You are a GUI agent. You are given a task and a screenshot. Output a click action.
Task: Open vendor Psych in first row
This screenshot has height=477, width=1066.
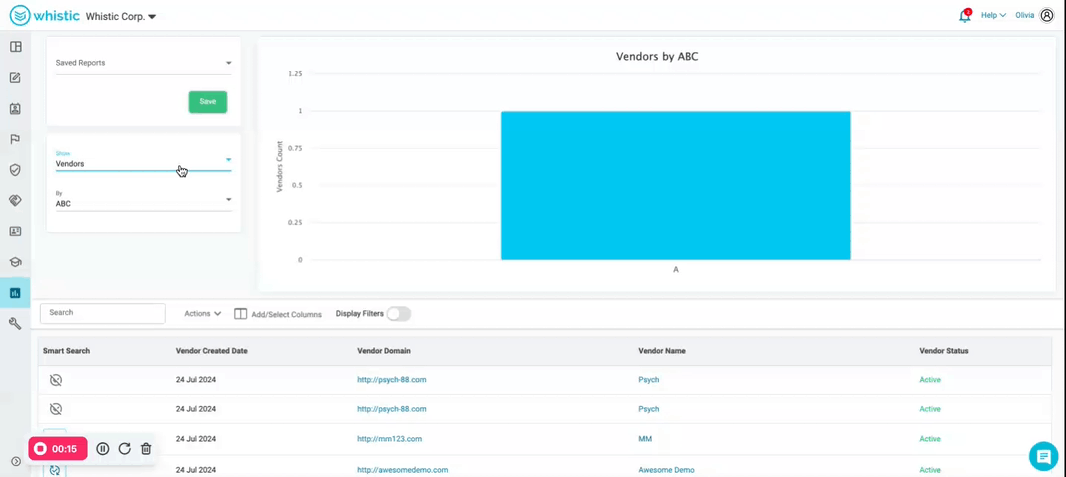(x=649, y=380)
